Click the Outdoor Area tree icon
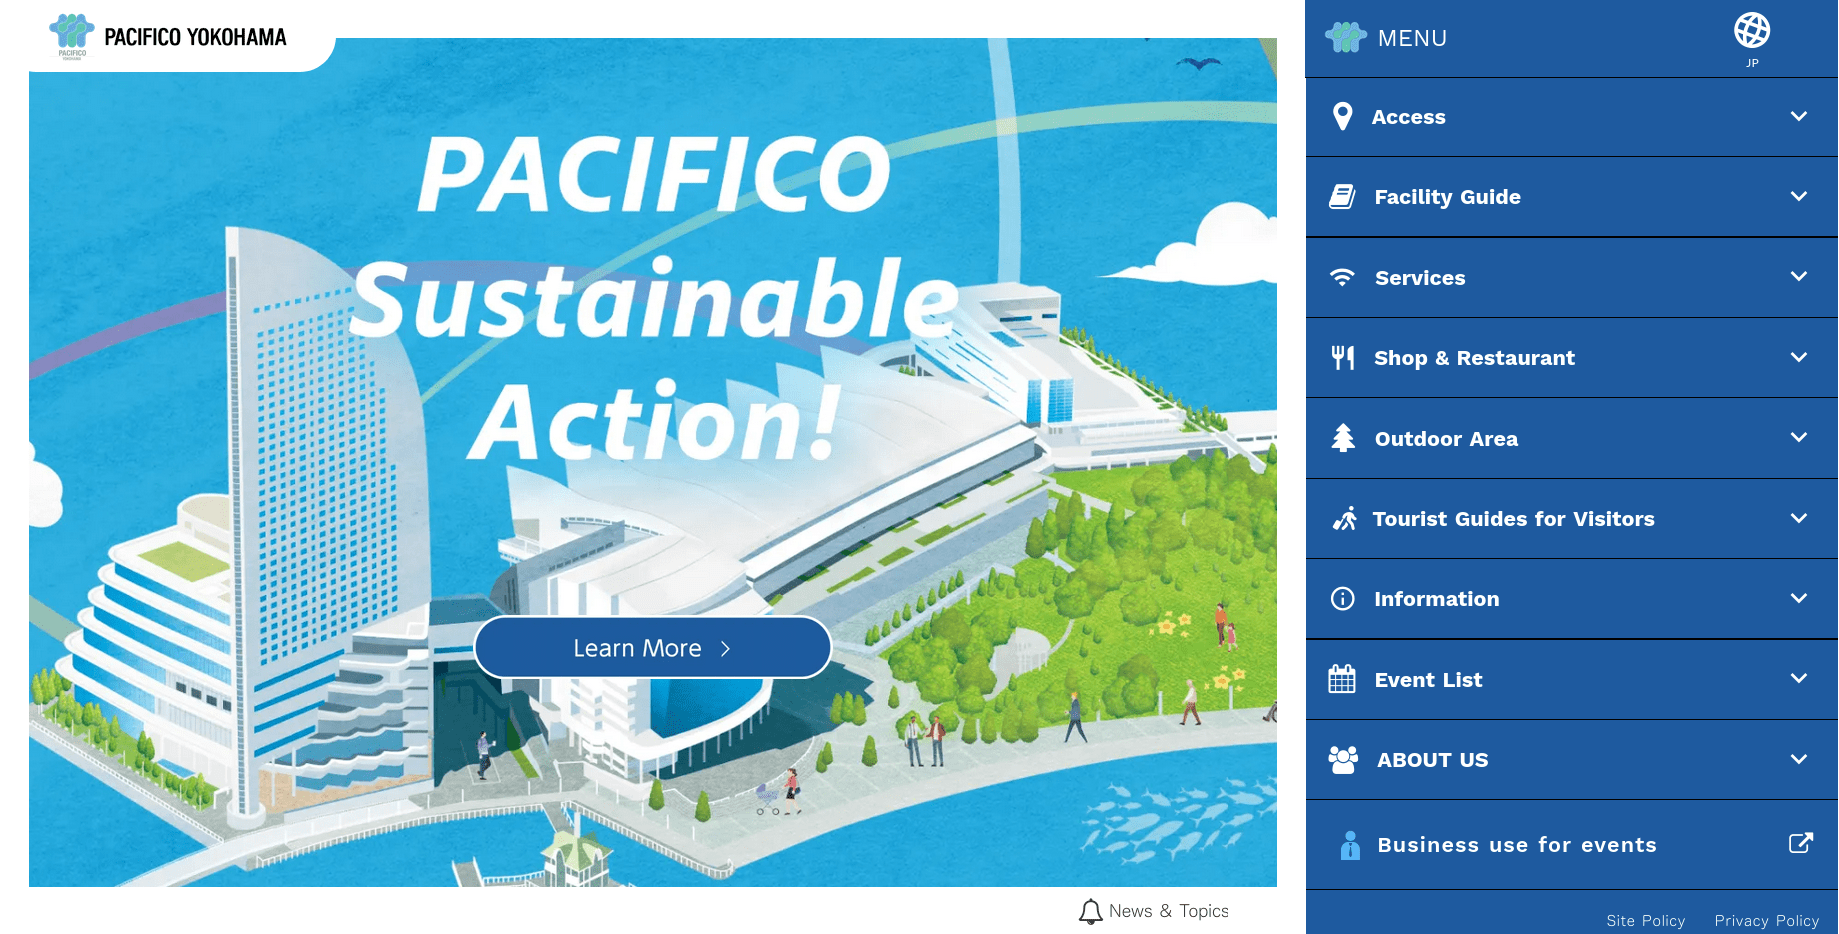The width and height of the screenshot is (1839, 934). click(x=1343, y=438)
